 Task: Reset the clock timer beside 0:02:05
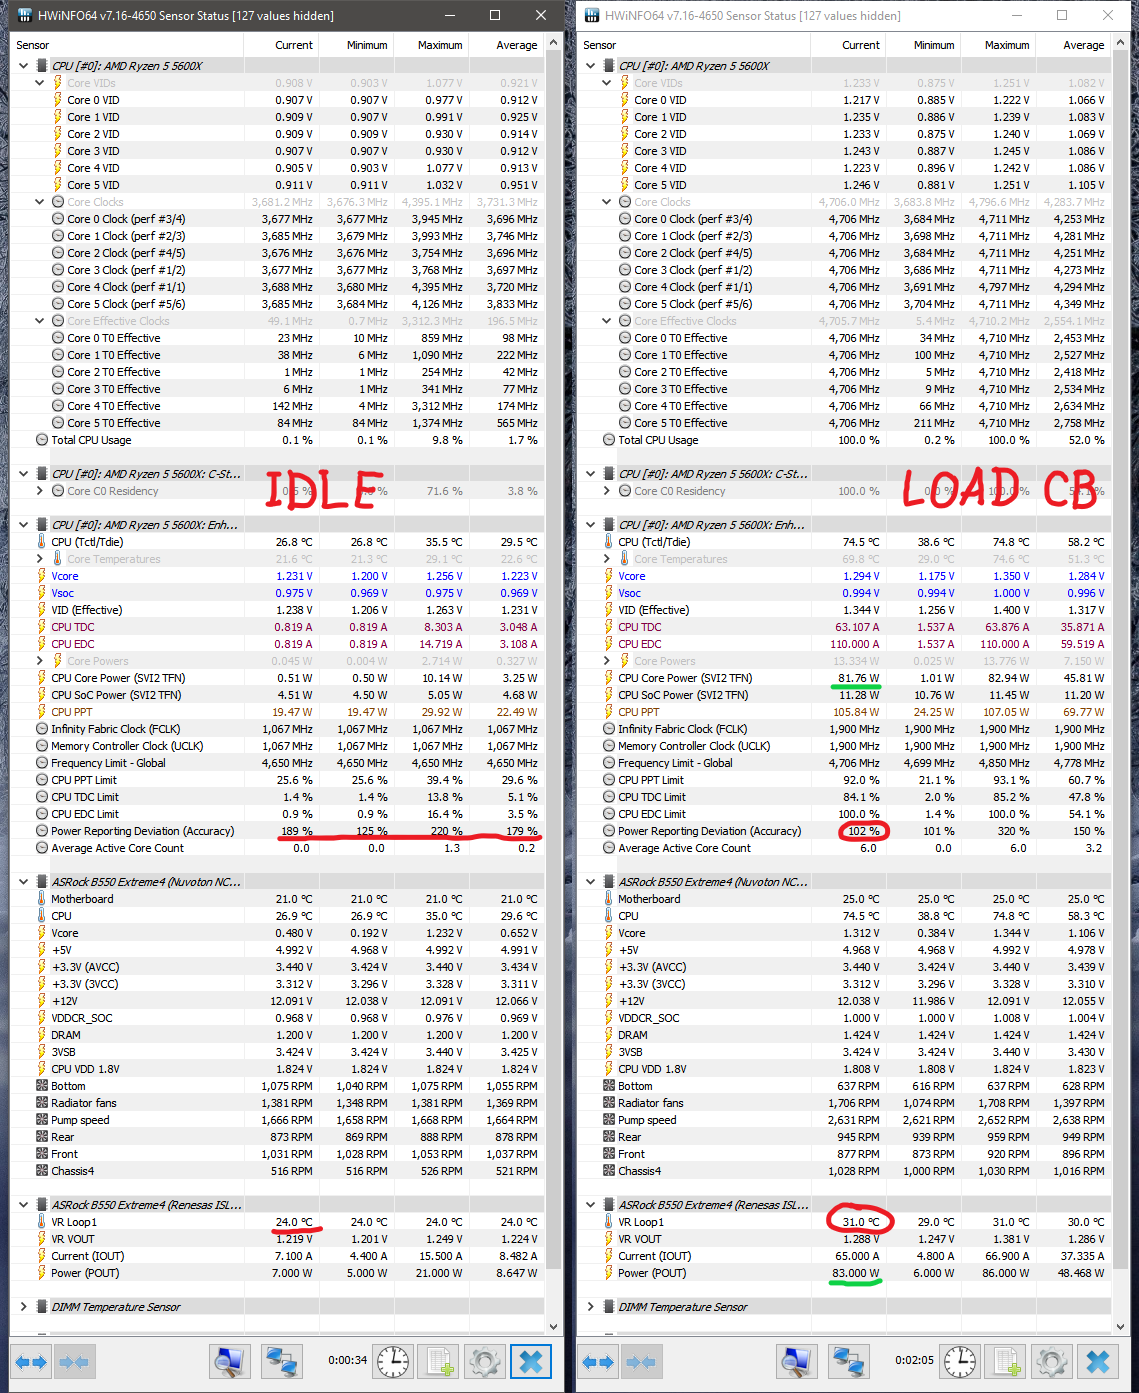pos(960,1361)
